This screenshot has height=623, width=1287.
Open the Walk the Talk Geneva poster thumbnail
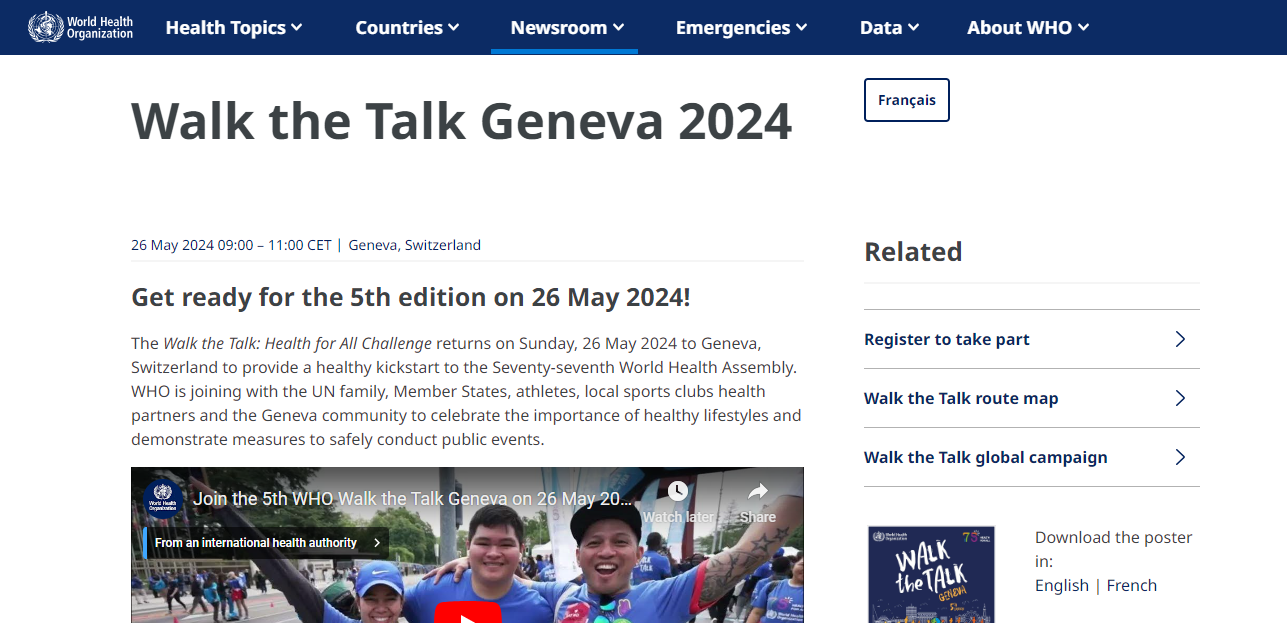coord(931,575)
